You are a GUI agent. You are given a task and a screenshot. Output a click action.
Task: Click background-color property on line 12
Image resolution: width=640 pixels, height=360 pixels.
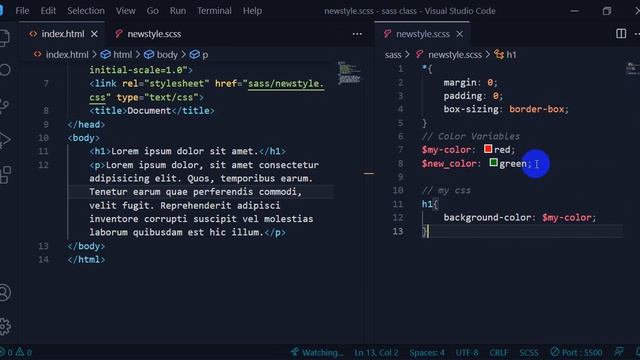[487, 218]
